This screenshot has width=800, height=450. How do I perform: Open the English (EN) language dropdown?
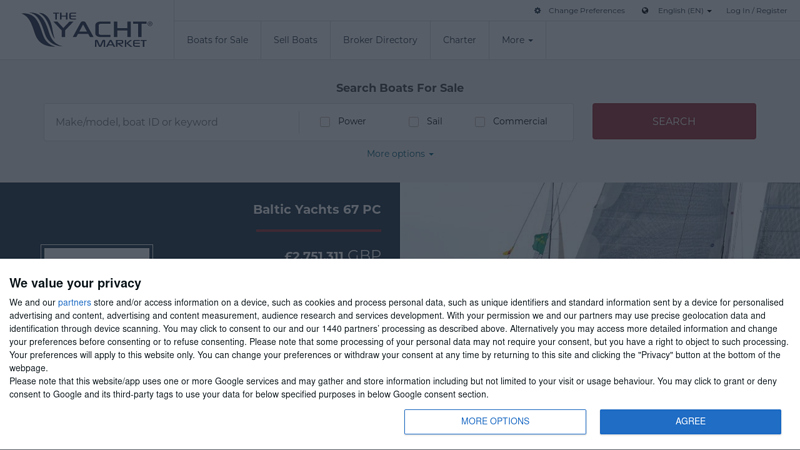(684, 11)
